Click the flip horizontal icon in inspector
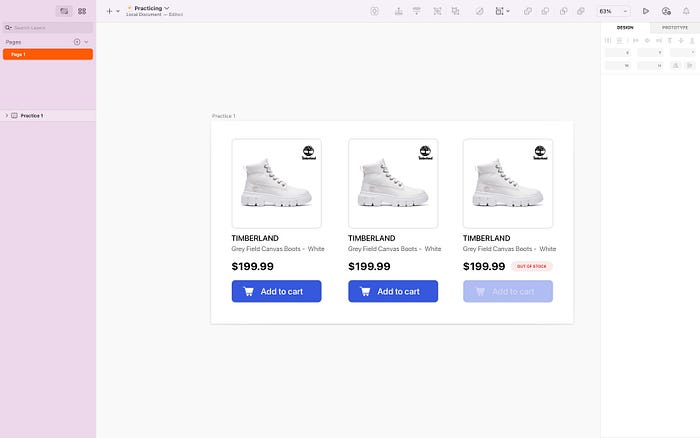The width and height of the screenshot is (700, 438). pyautogui.click(x=676, y=66)
